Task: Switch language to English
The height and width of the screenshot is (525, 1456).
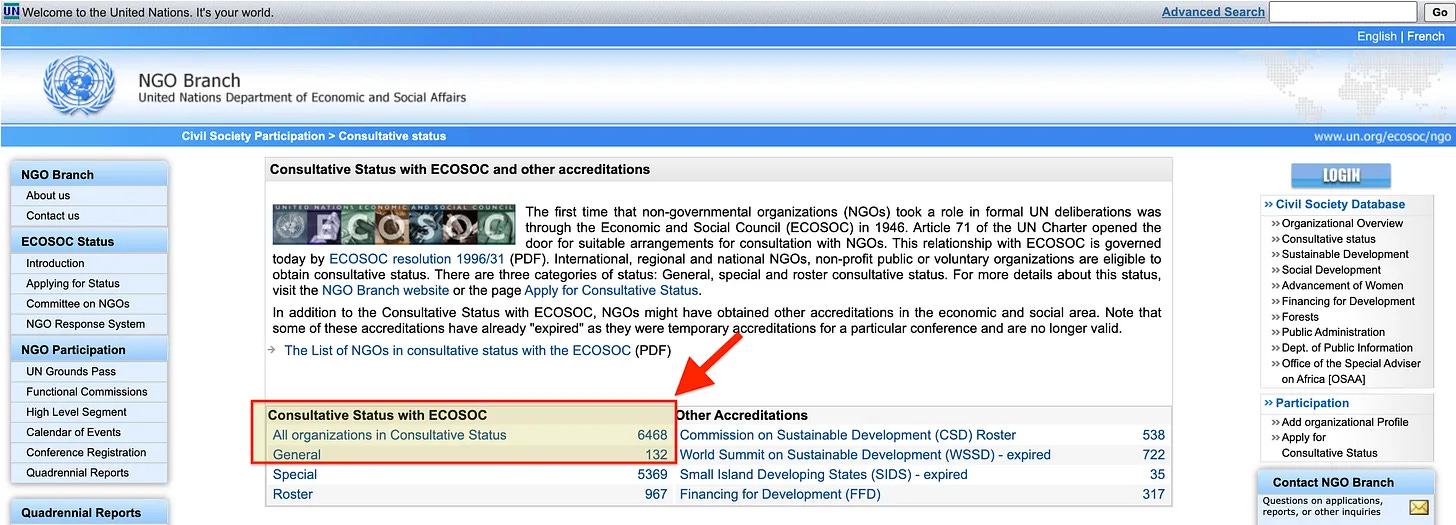Action: 1377,36
